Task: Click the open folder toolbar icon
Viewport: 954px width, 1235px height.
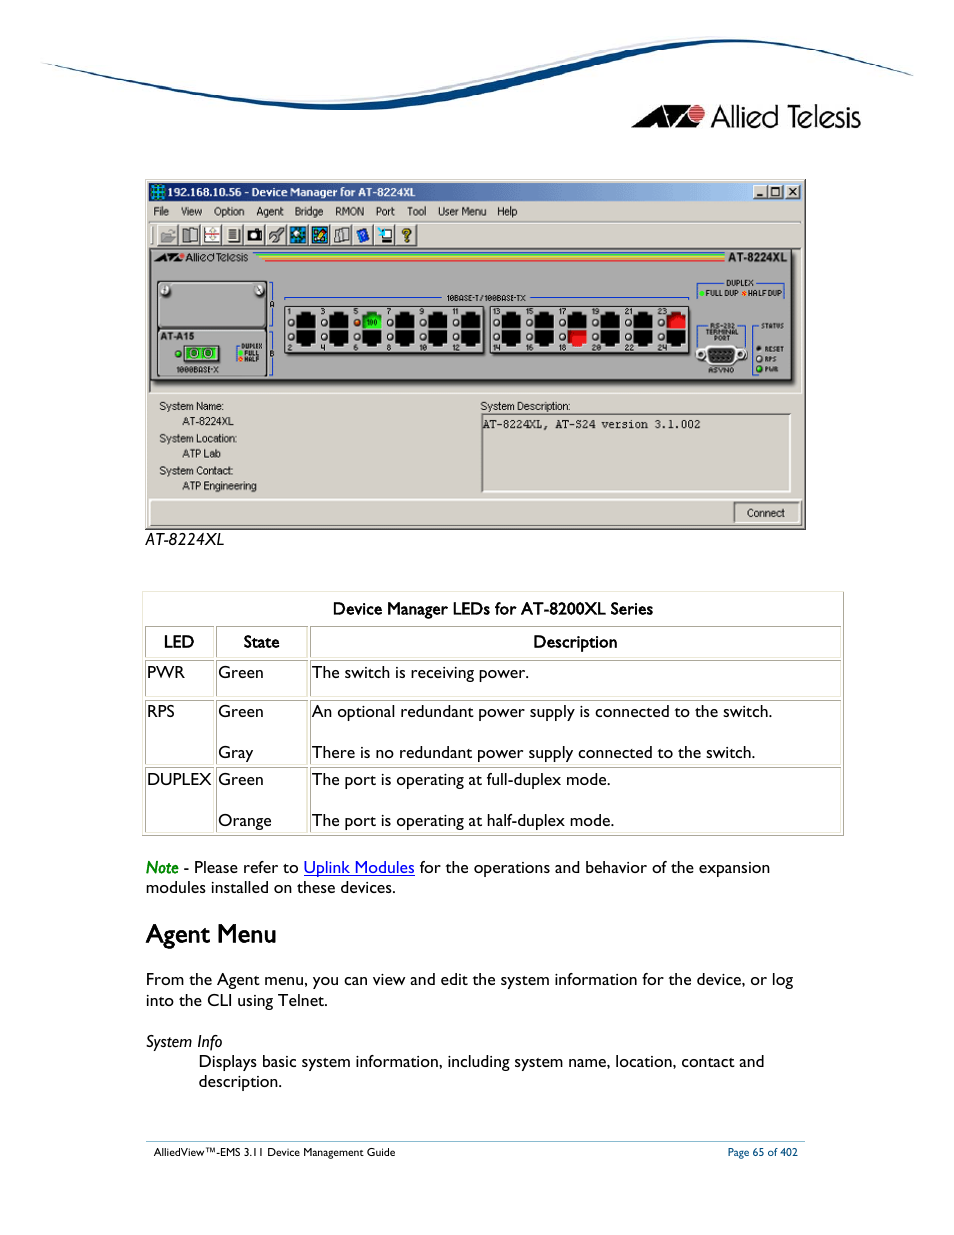Action: click(x=168, y=235)
